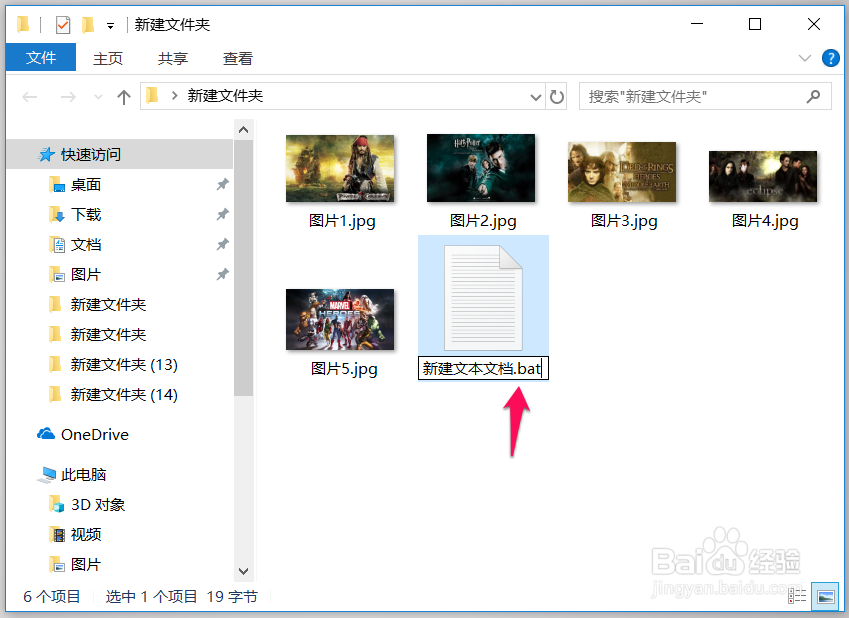
Task: Click the magnifier search icon
Action: click(813, 97)
